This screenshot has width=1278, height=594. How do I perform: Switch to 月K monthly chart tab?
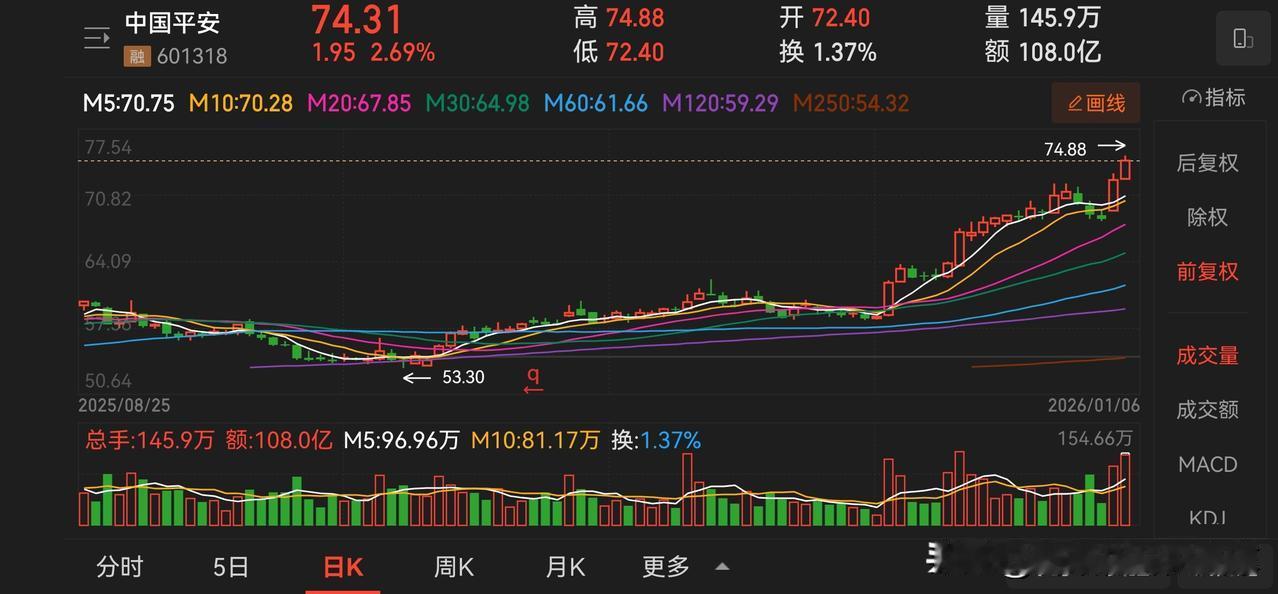[565, 567]
